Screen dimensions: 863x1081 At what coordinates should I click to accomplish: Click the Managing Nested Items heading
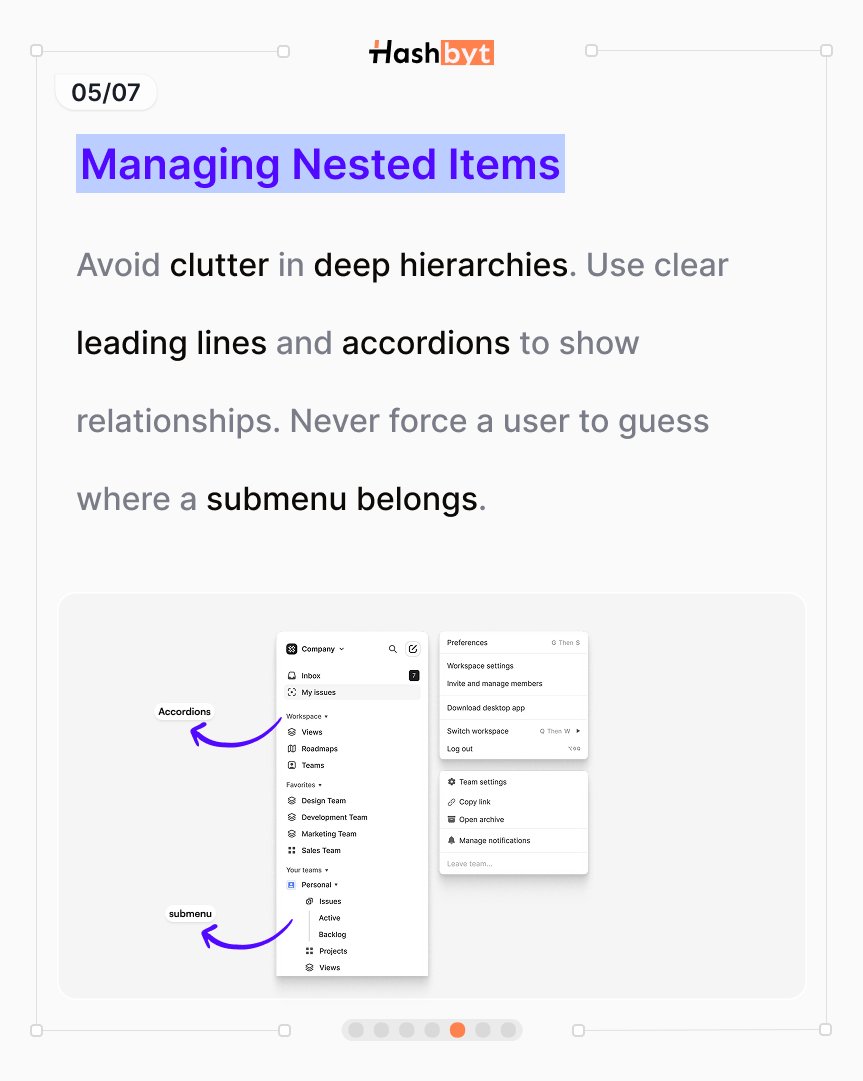321,164
